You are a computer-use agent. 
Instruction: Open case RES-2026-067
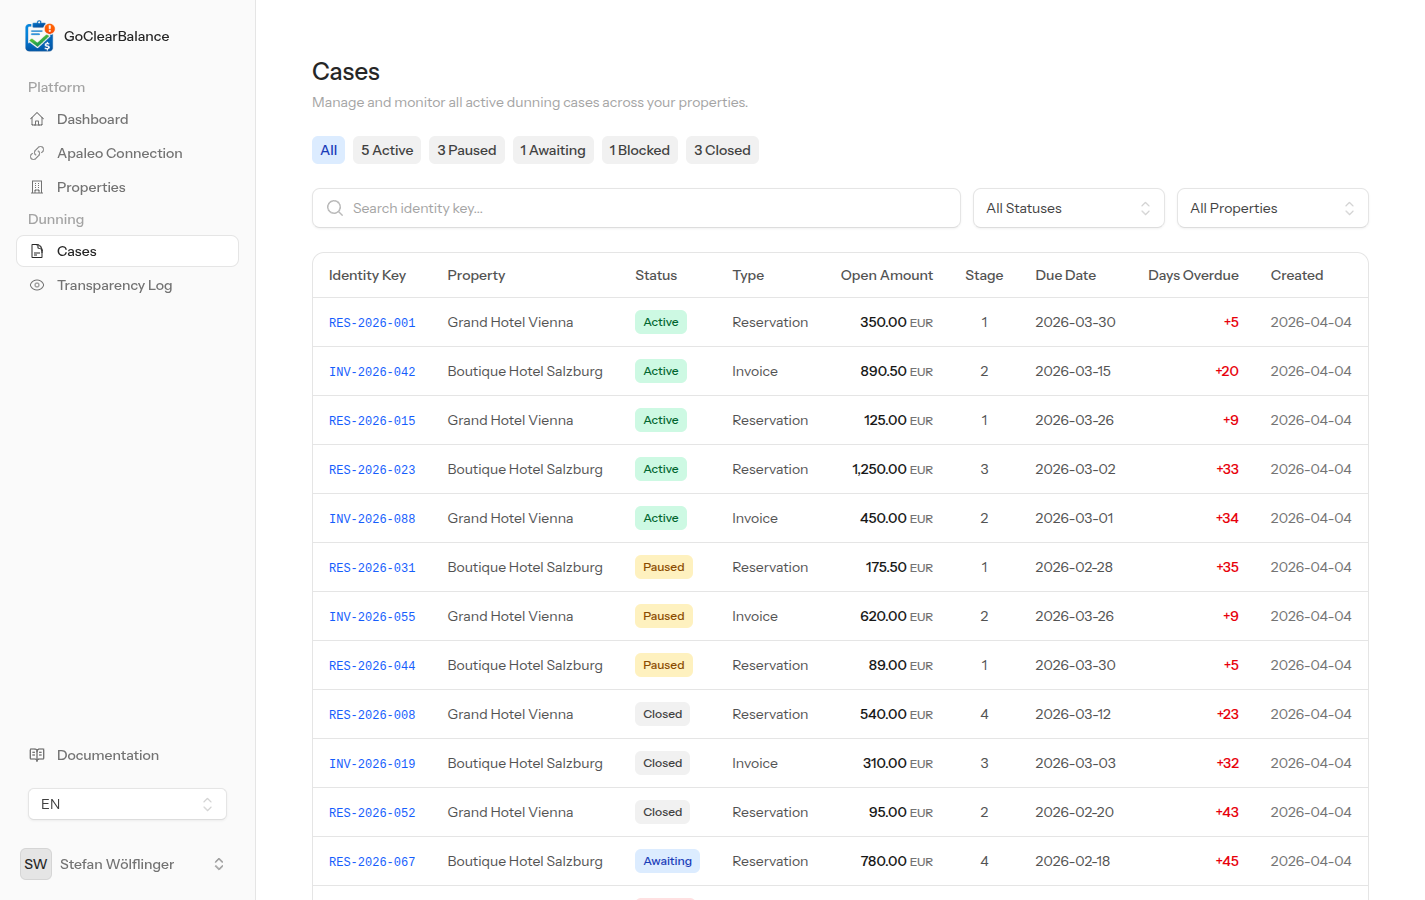click(x=372, y=862)
